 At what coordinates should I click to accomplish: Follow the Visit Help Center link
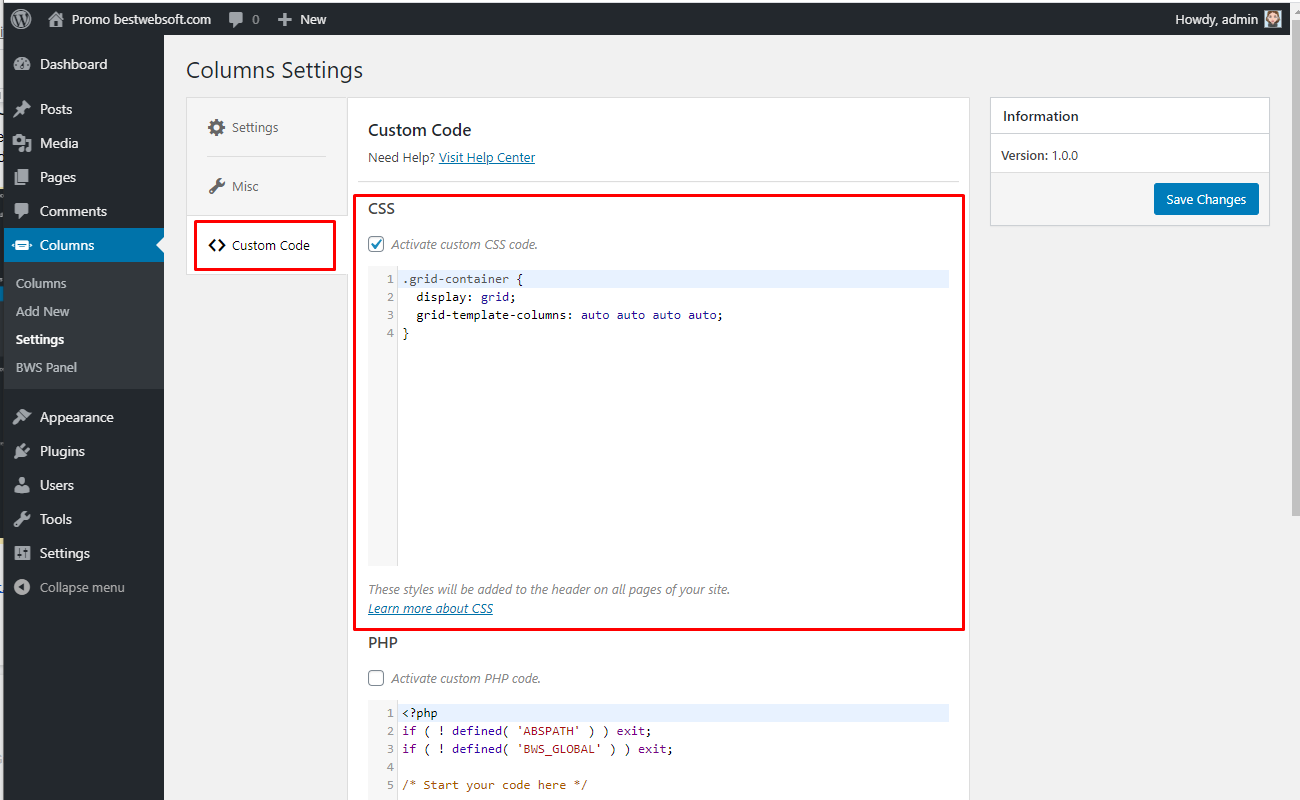coord(487,157)
